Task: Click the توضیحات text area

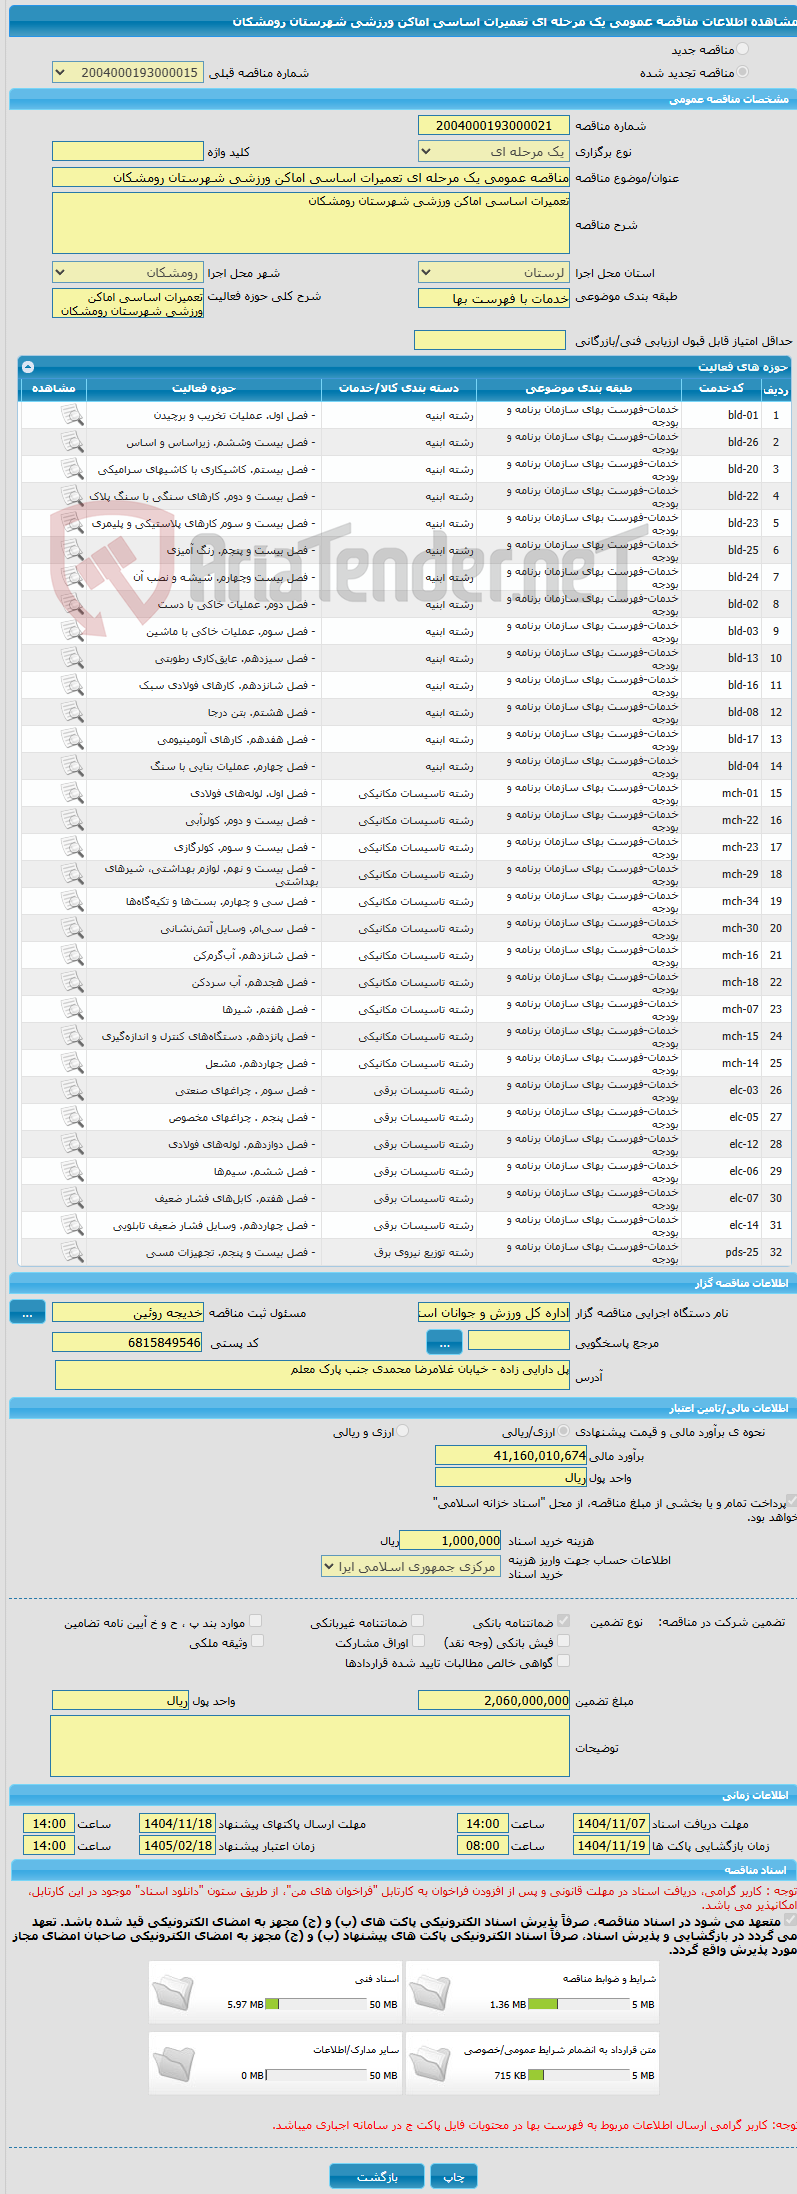Action: (310, 1748)
